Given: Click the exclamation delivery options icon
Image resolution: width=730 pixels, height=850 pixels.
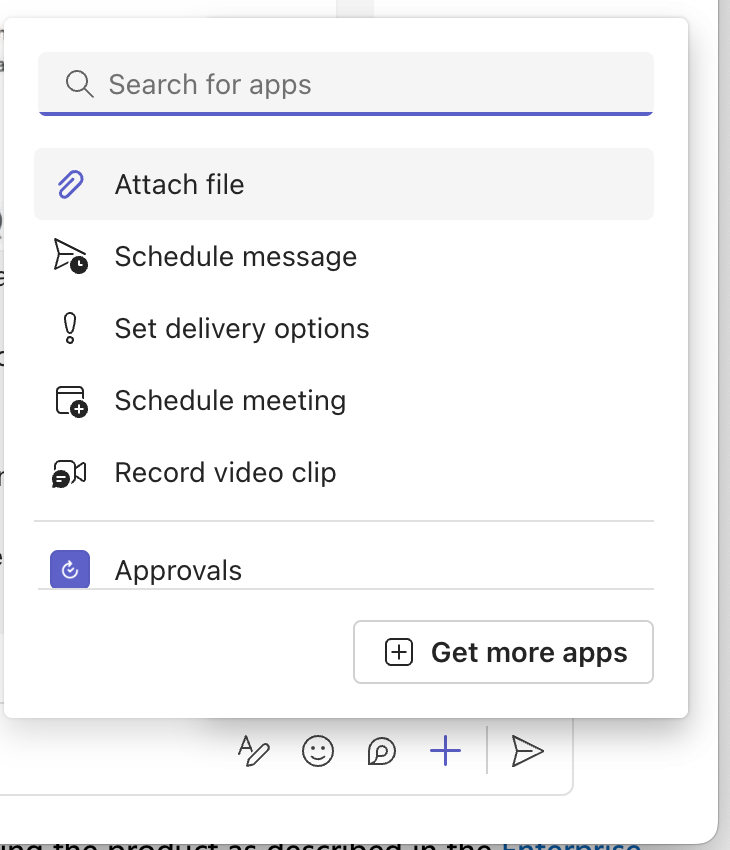Looking at the screenshot, I should 70,329.
